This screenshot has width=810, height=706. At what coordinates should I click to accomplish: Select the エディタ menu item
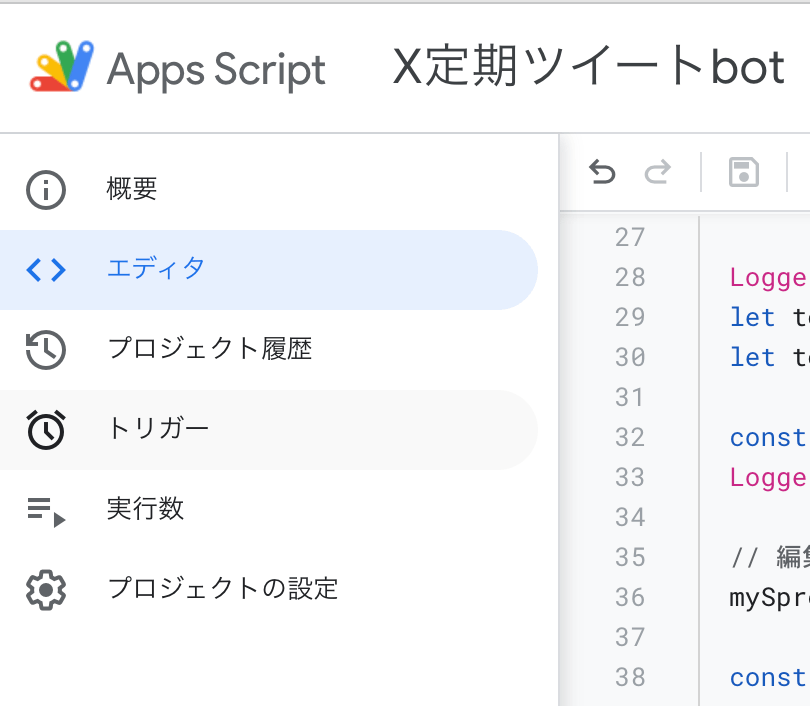click(x=269, y=270)
